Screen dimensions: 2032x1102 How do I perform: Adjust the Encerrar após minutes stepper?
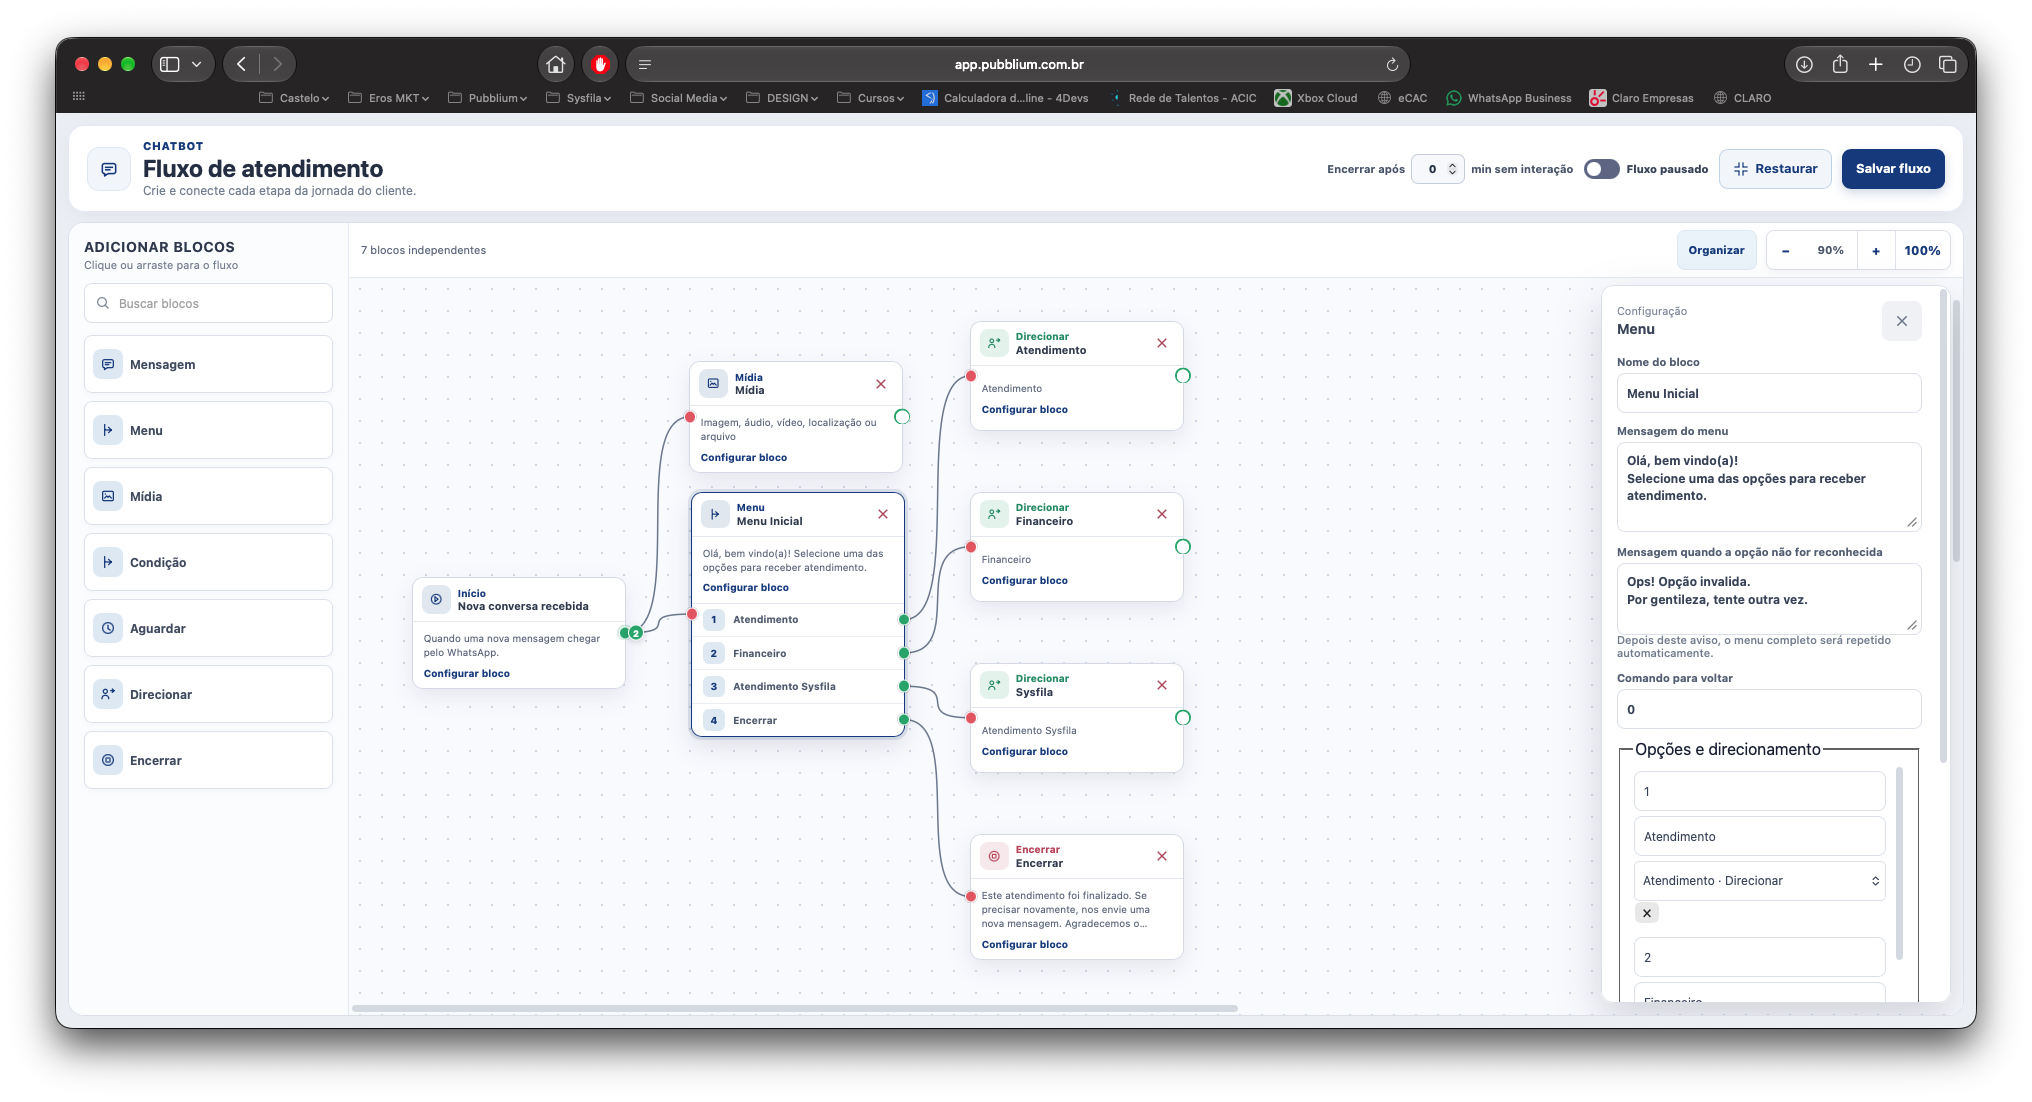[x=1453, y=169]
